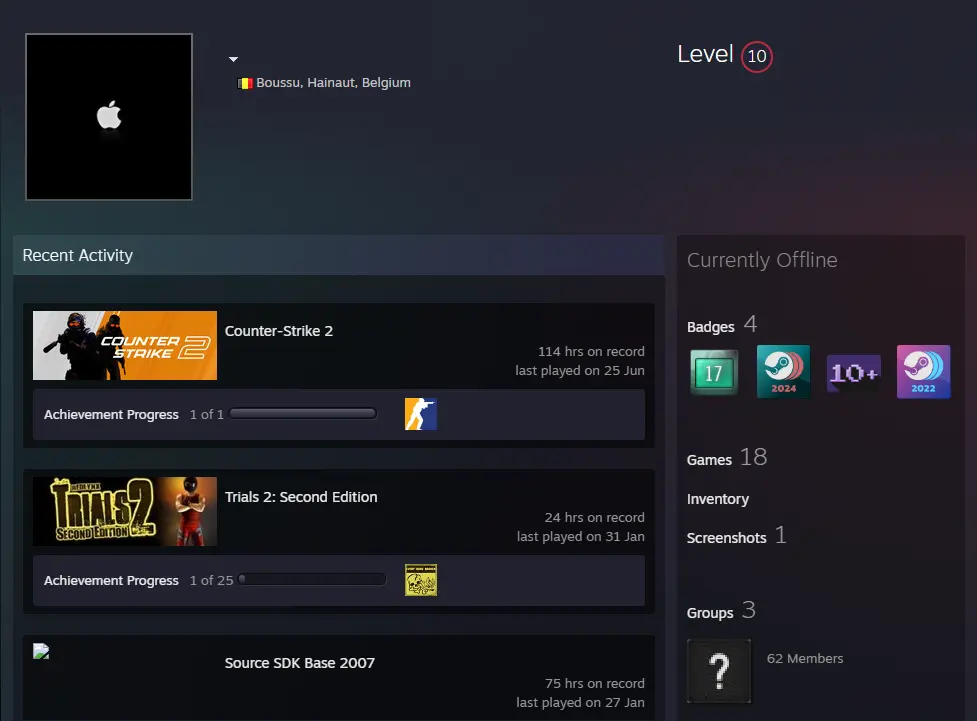This screenshot has width=977, height=721.
Task: Click the purple 10+ games badge
Action: (854, 373)
